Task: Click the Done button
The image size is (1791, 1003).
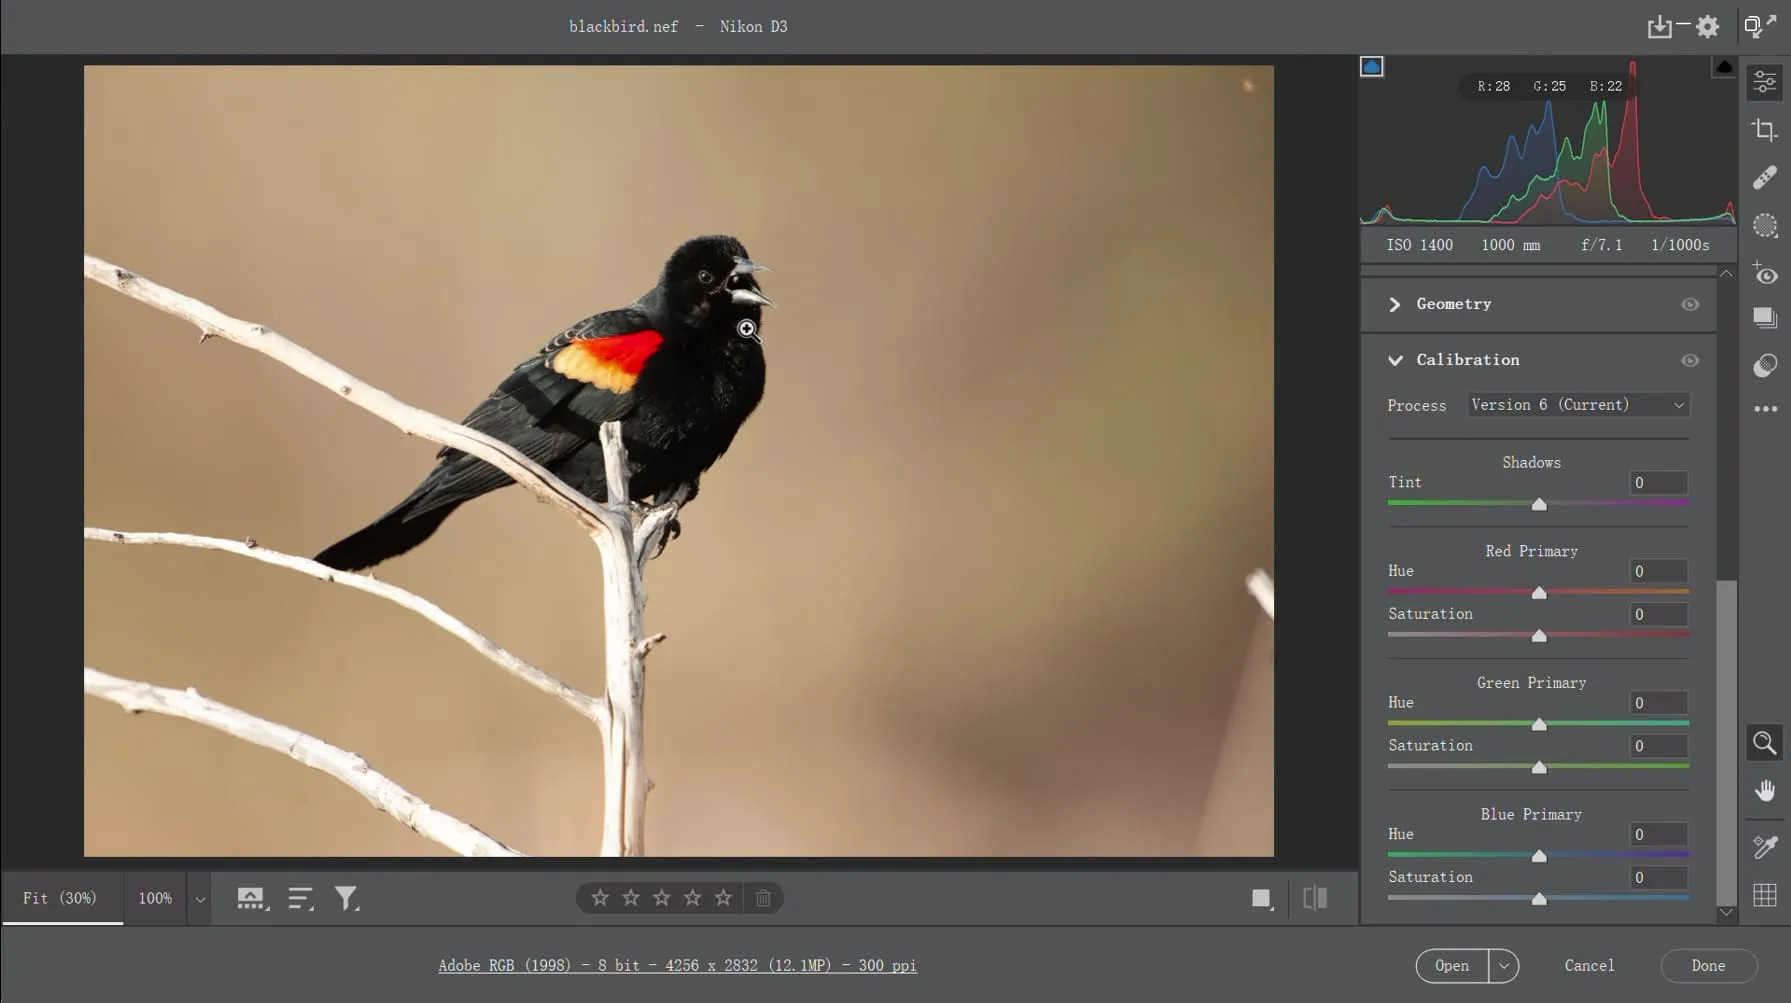Action: click(x=1708, y=965)
